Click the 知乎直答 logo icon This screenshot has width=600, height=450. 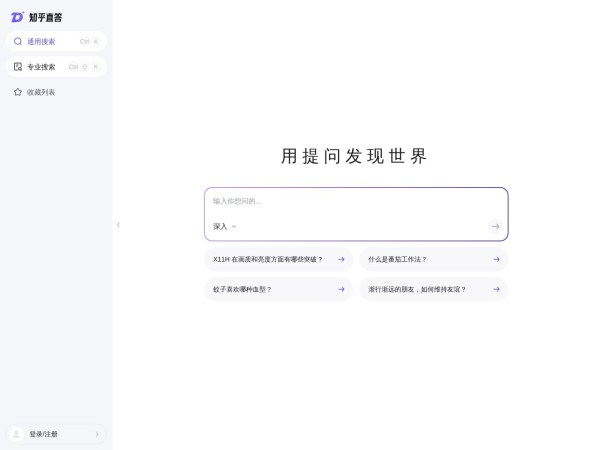click(x=17, y=17)
